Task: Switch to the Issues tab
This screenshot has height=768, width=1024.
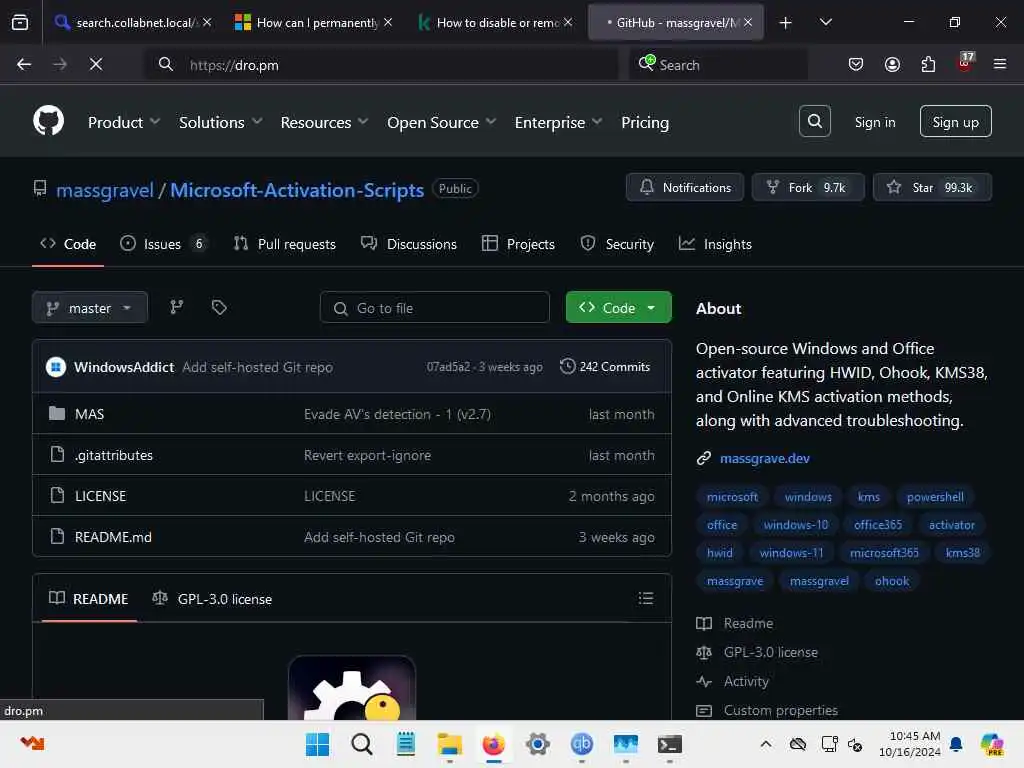Action: tap(164, 244)
